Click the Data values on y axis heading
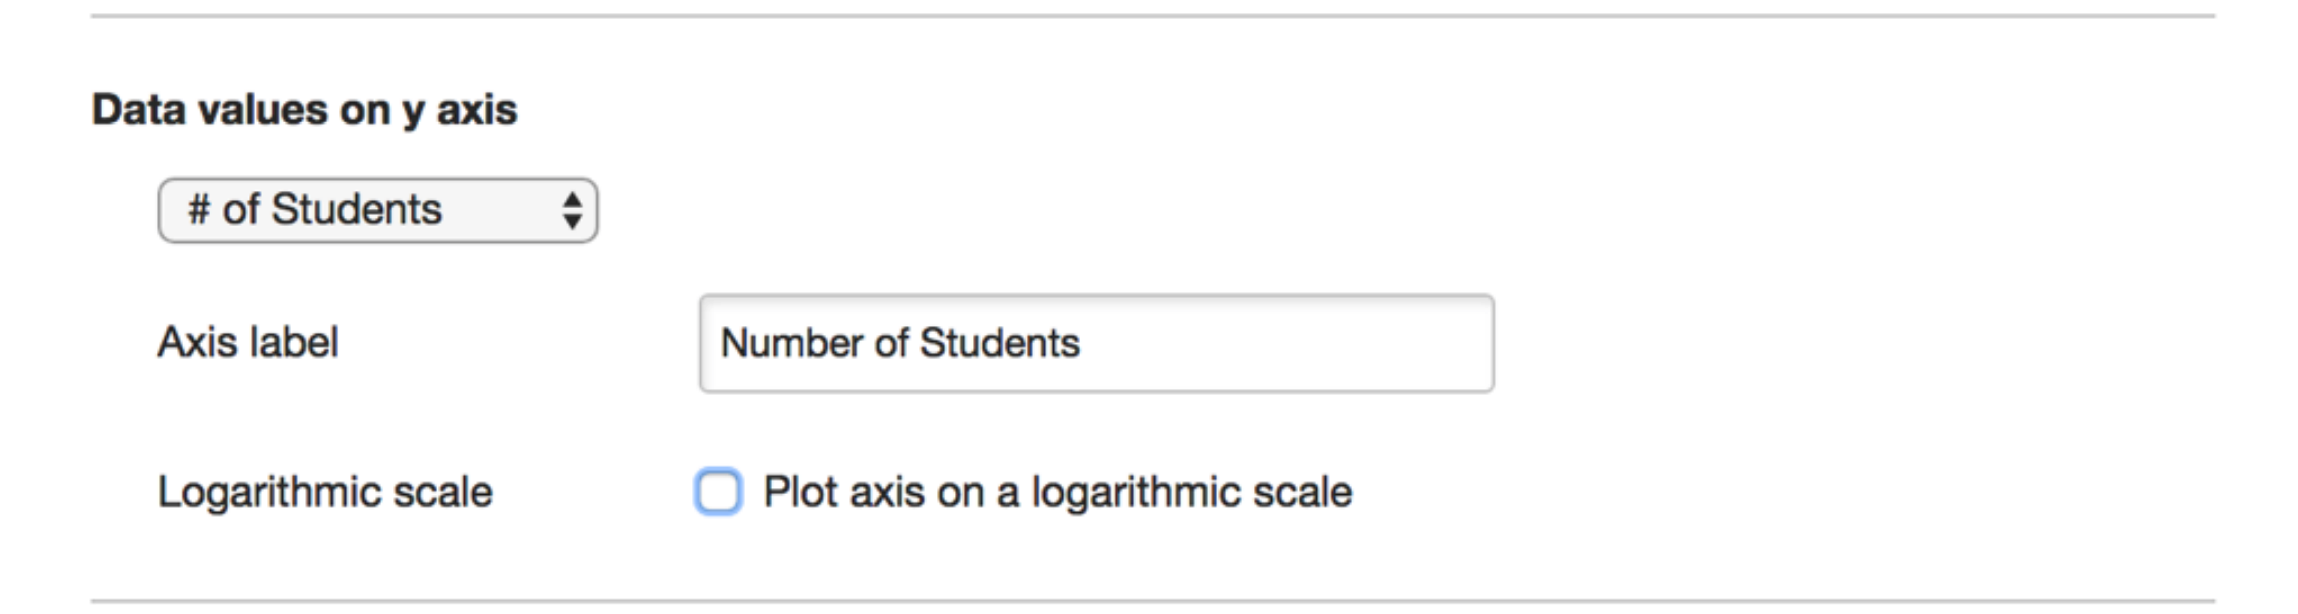2298x614 pixels. click(x=304, y=109)
